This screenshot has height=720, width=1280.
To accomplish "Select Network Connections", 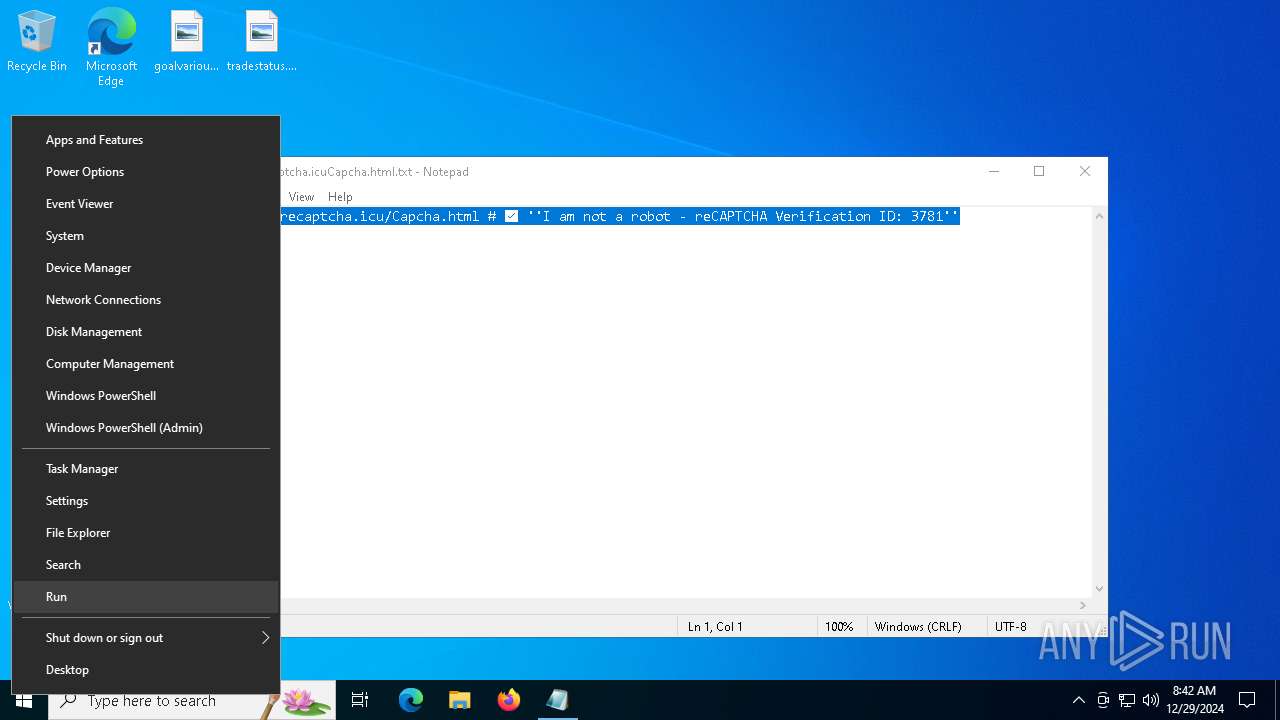I will pos(146,300).
